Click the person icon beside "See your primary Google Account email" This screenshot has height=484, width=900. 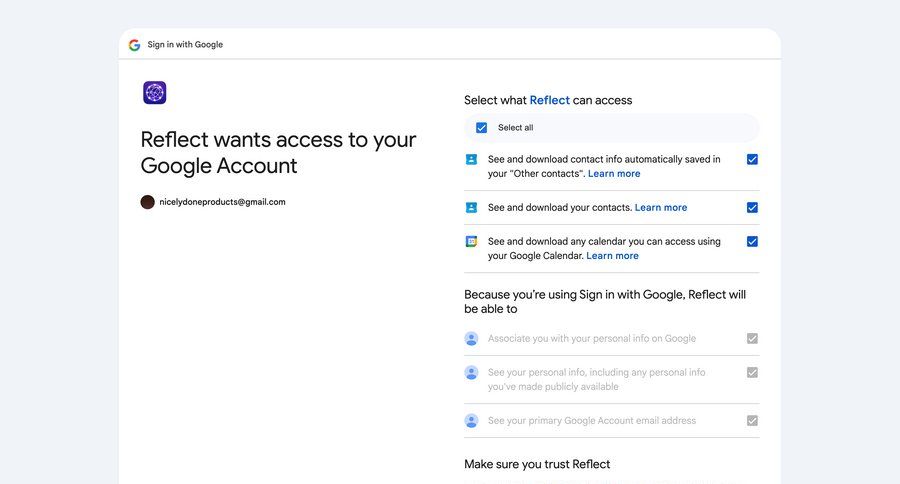click(471, 421)
